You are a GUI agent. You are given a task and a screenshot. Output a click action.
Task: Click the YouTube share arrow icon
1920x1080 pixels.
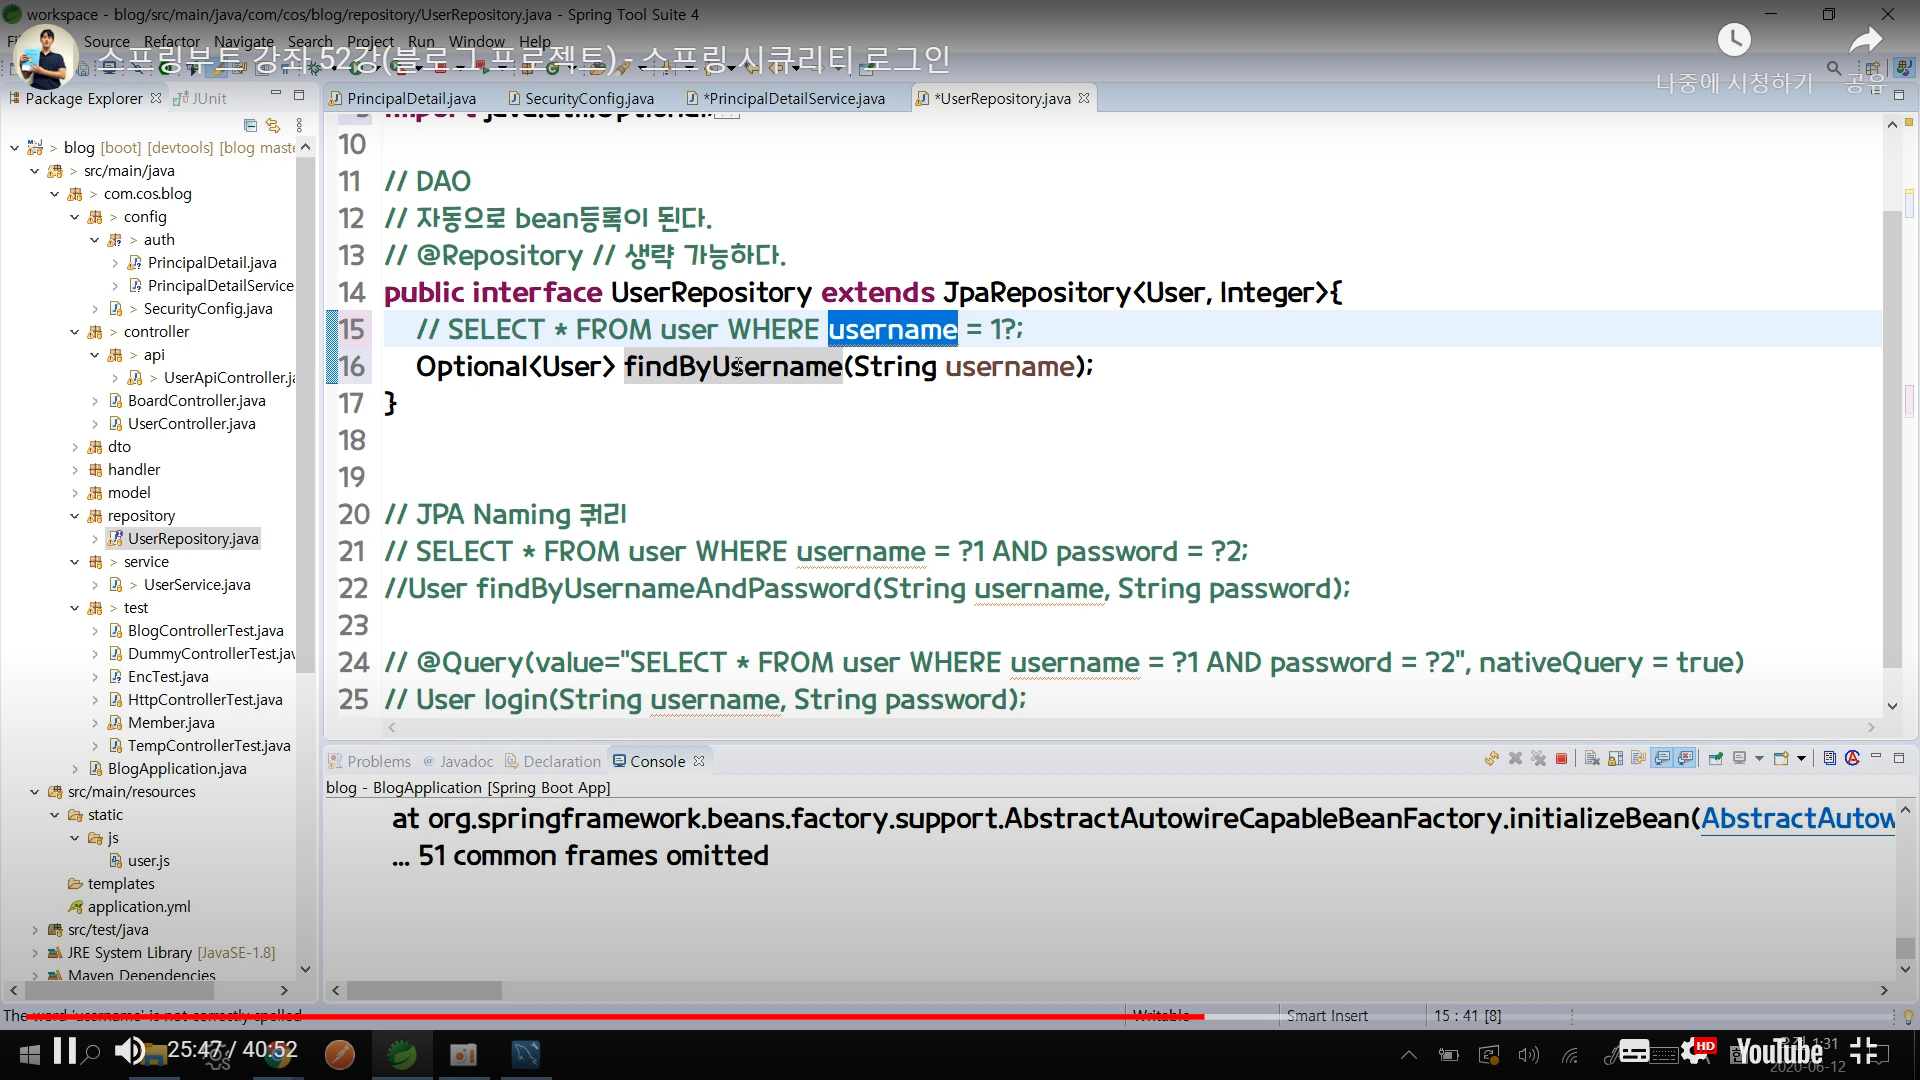pyautogui.click(x=1865, y=41)
